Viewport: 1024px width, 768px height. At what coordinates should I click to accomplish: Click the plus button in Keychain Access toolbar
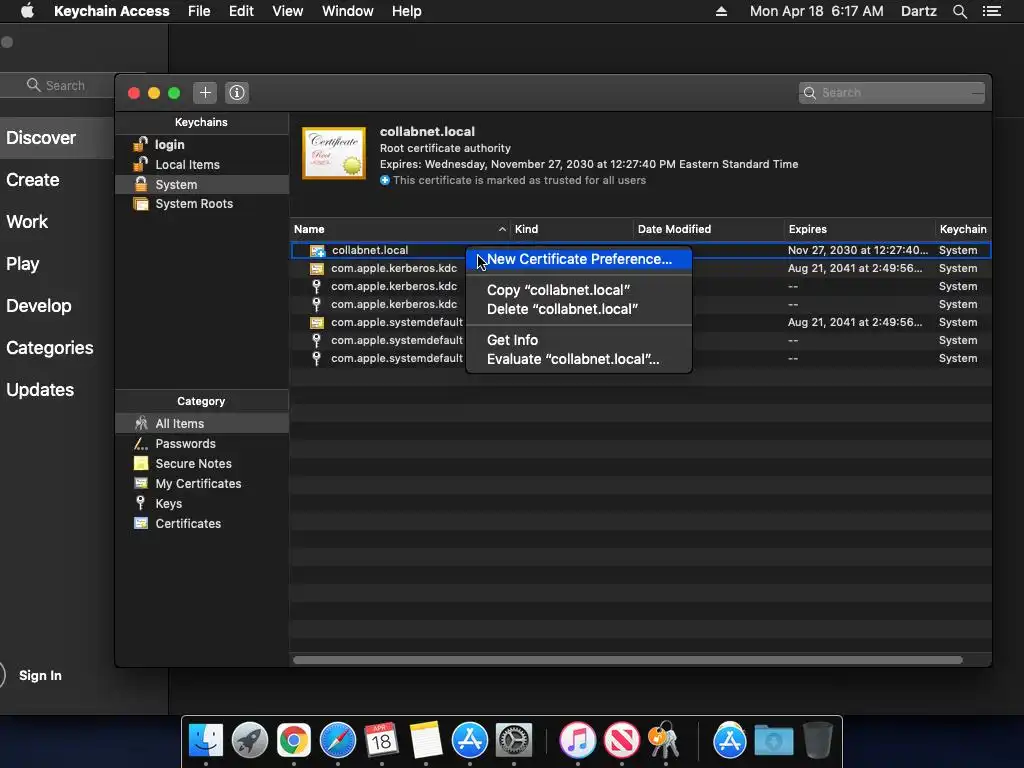pyautogui.click(x=205, y=93)
